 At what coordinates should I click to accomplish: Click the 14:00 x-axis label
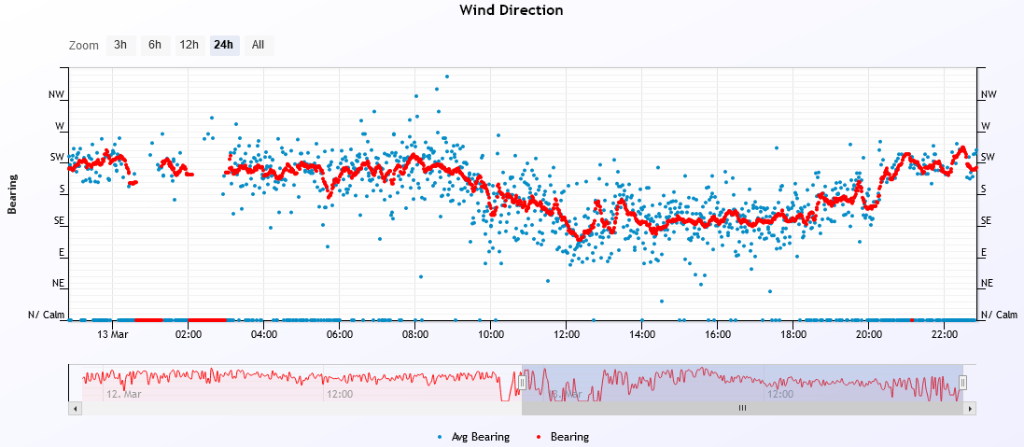[642, 334]
